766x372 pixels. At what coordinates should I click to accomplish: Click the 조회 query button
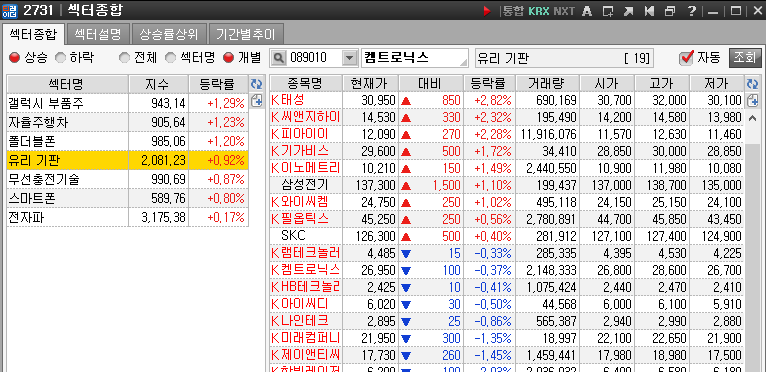[745, 58]
